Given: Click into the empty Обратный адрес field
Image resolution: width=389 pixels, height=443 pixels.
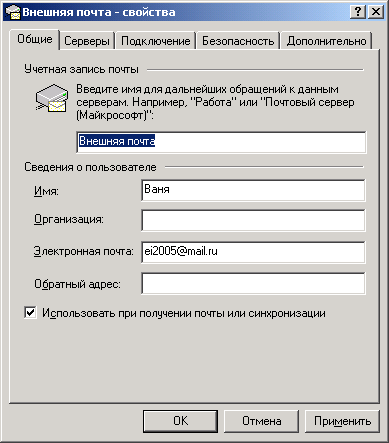Looking at the screenshot, I should tap(253, 283).
